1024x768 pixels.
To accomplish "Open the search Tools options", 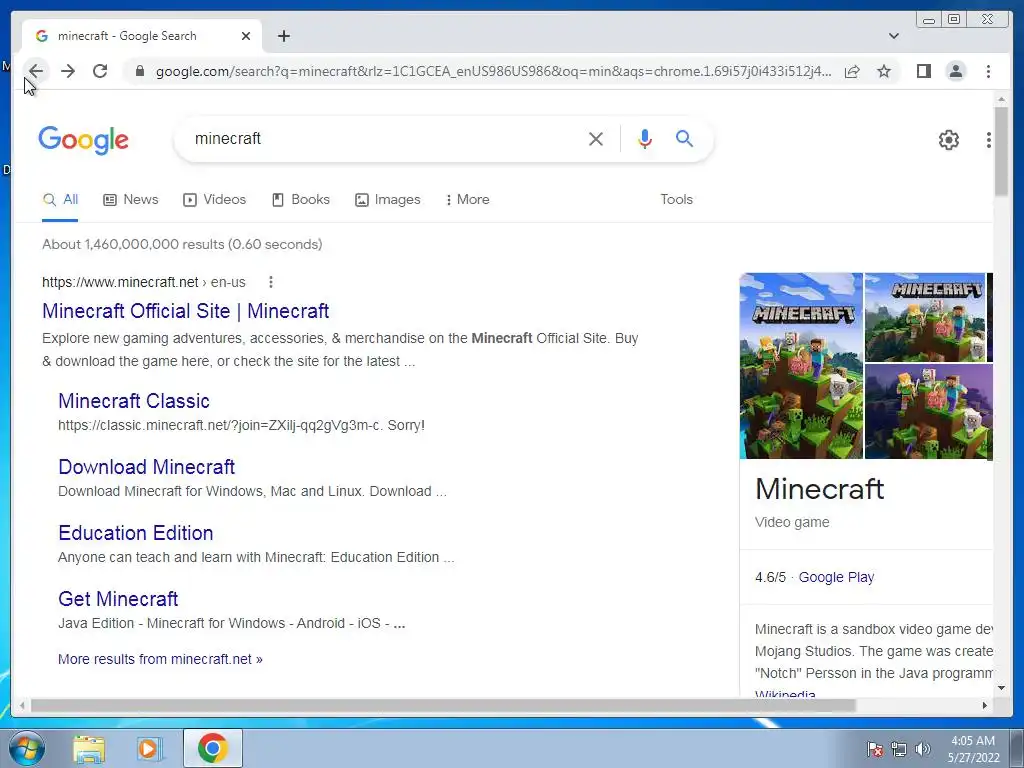I will (x=676, y=200).
